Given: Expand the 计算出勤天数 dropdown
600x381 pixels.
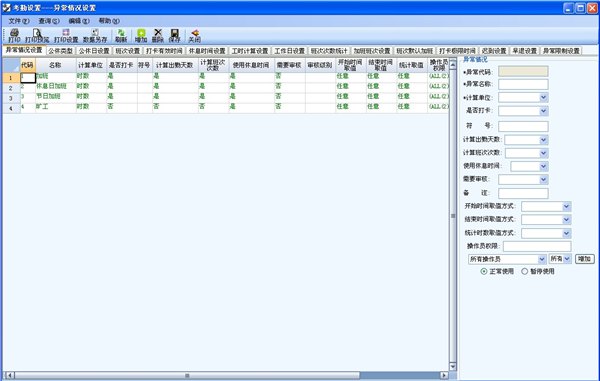Looking at the screenshot, I should pyautogui.click(x=543, y=140).
